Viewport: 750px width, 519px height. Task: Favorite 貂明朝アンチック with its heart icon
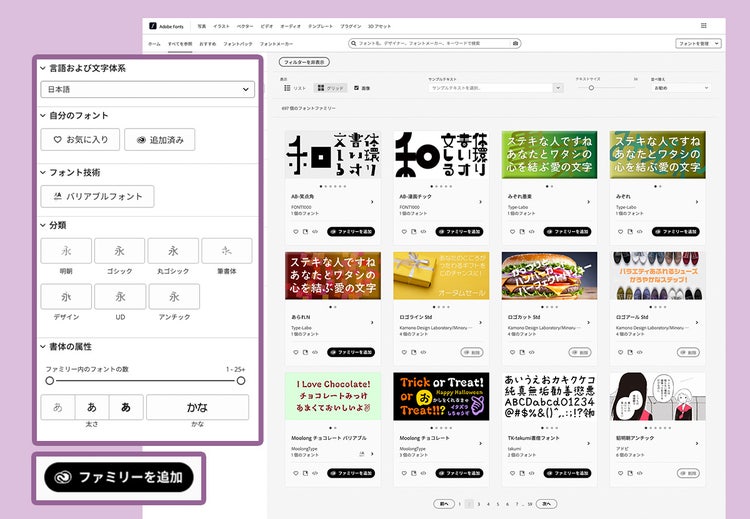(x=620, y=473)
